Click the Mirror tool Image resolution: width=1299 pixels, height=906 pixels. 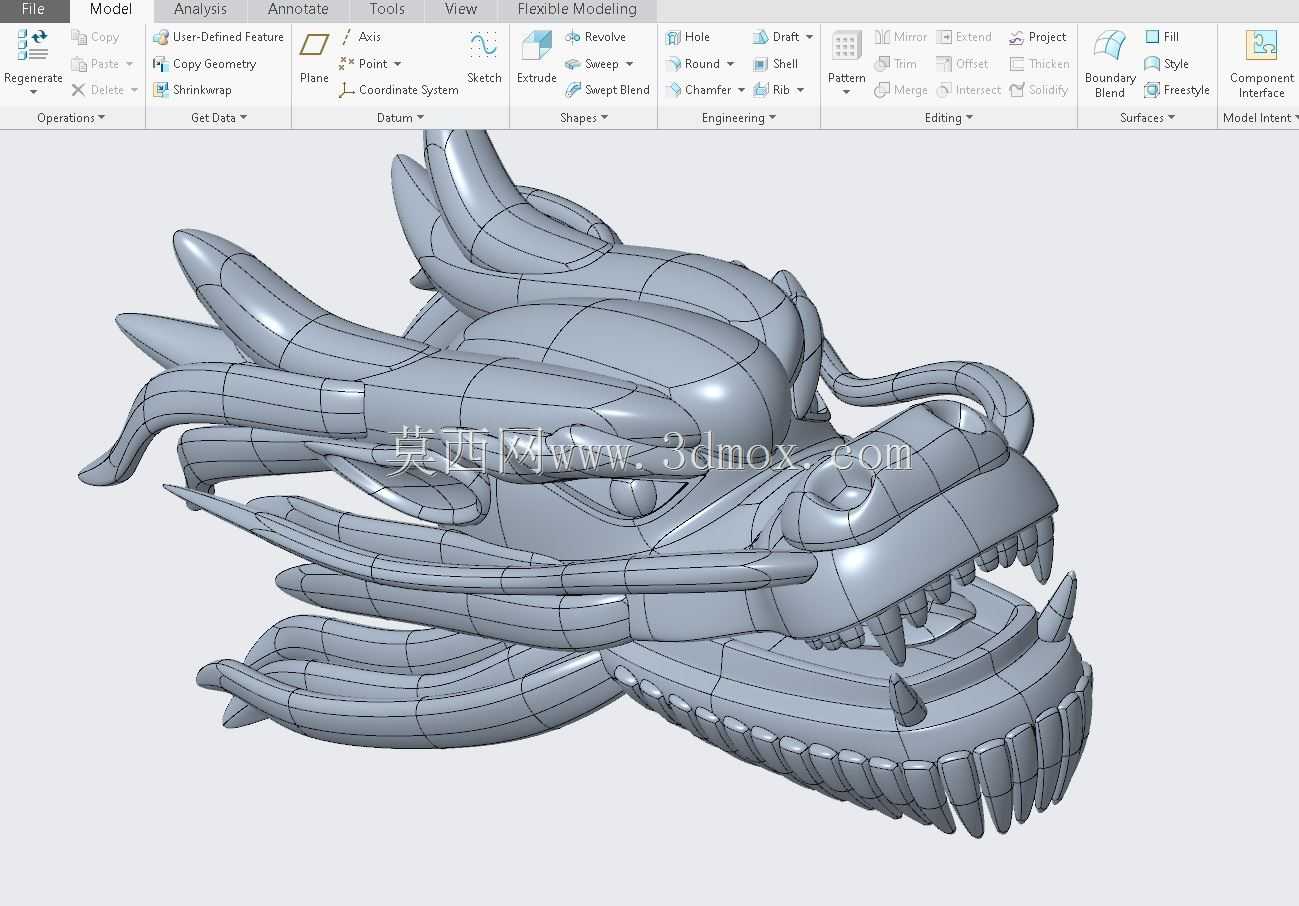[x=901, y=37]
